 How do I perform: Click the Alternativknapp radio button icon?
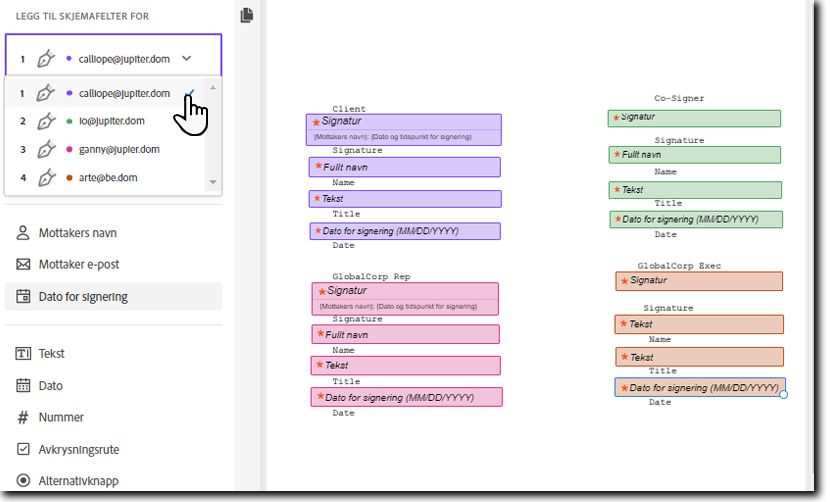[x=23, y=480]
